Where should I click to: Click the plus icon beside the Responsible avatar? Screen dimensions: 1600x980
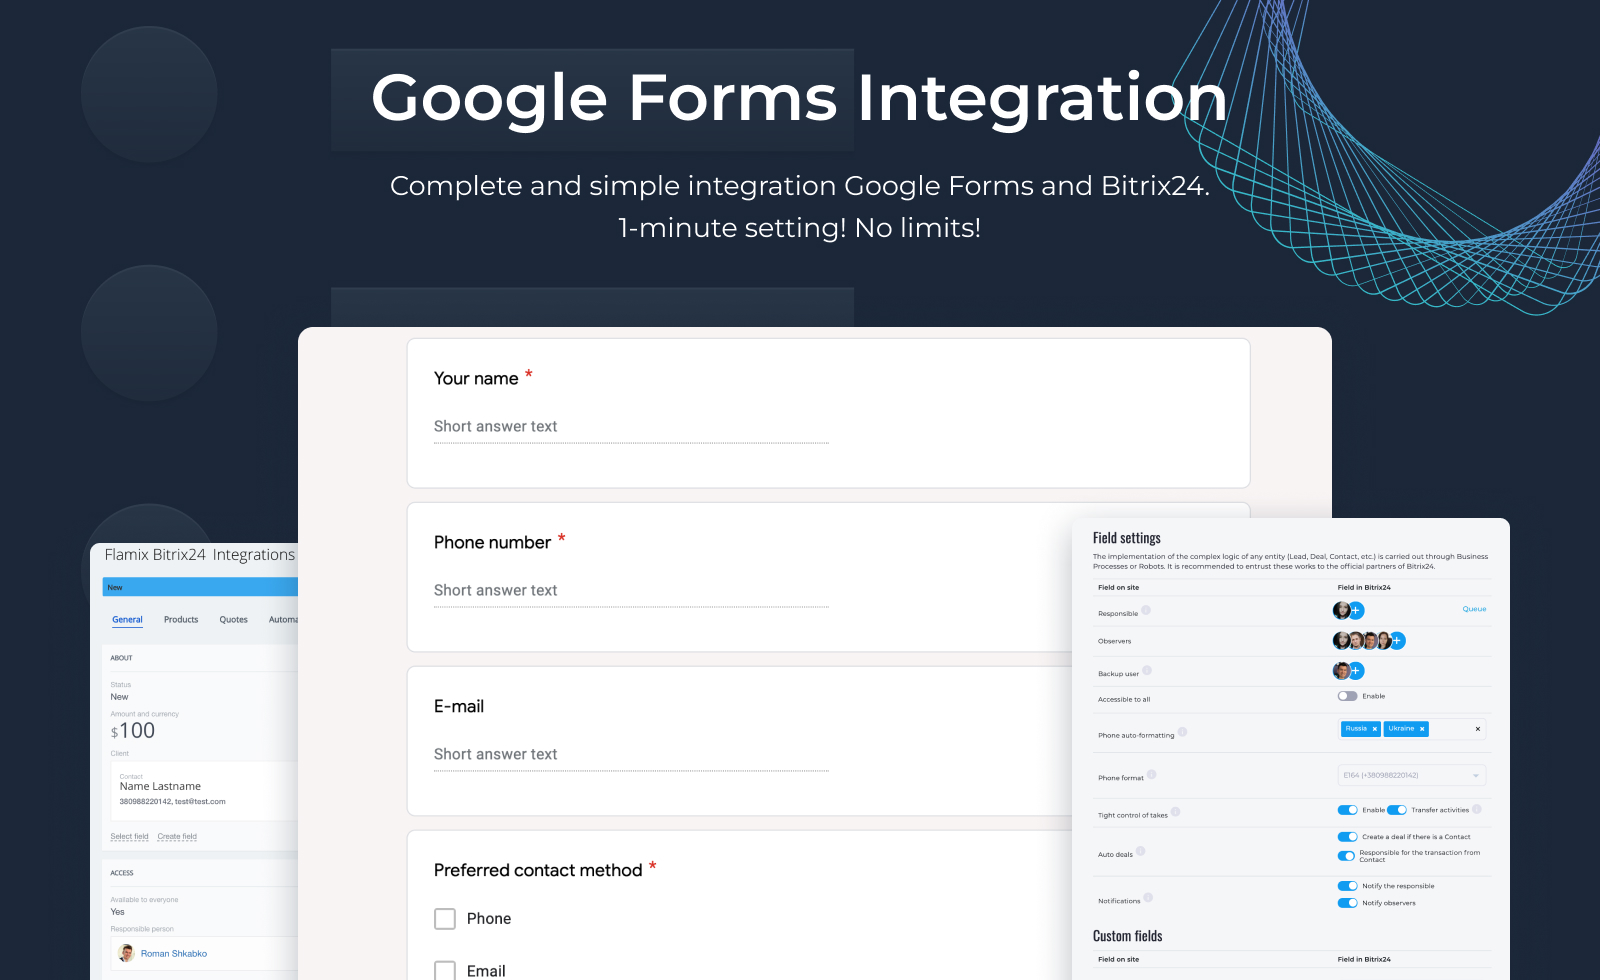click(x=1355, y=611)
